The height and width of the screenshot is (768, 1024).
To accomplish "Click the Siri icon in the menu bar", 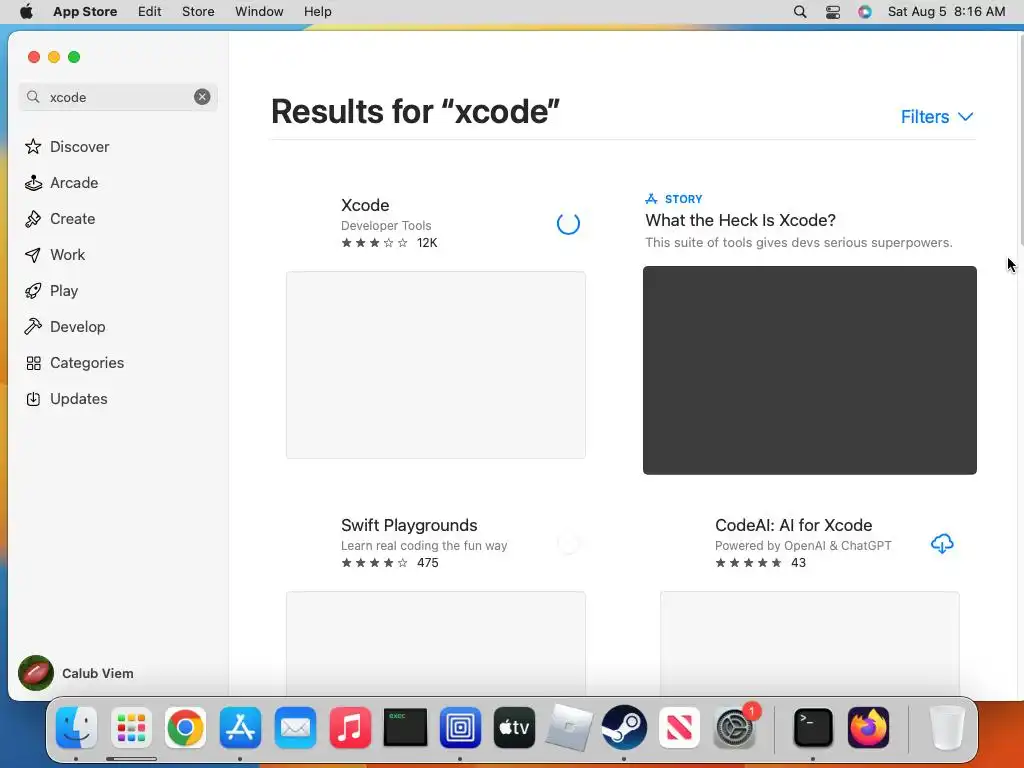I will (865, 12).
